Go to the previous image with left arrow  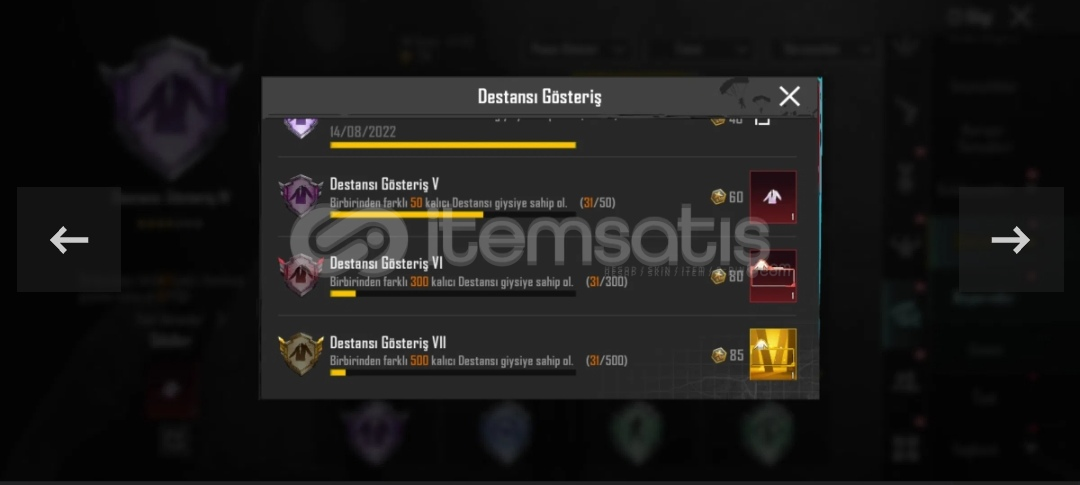tap(69, 240)
